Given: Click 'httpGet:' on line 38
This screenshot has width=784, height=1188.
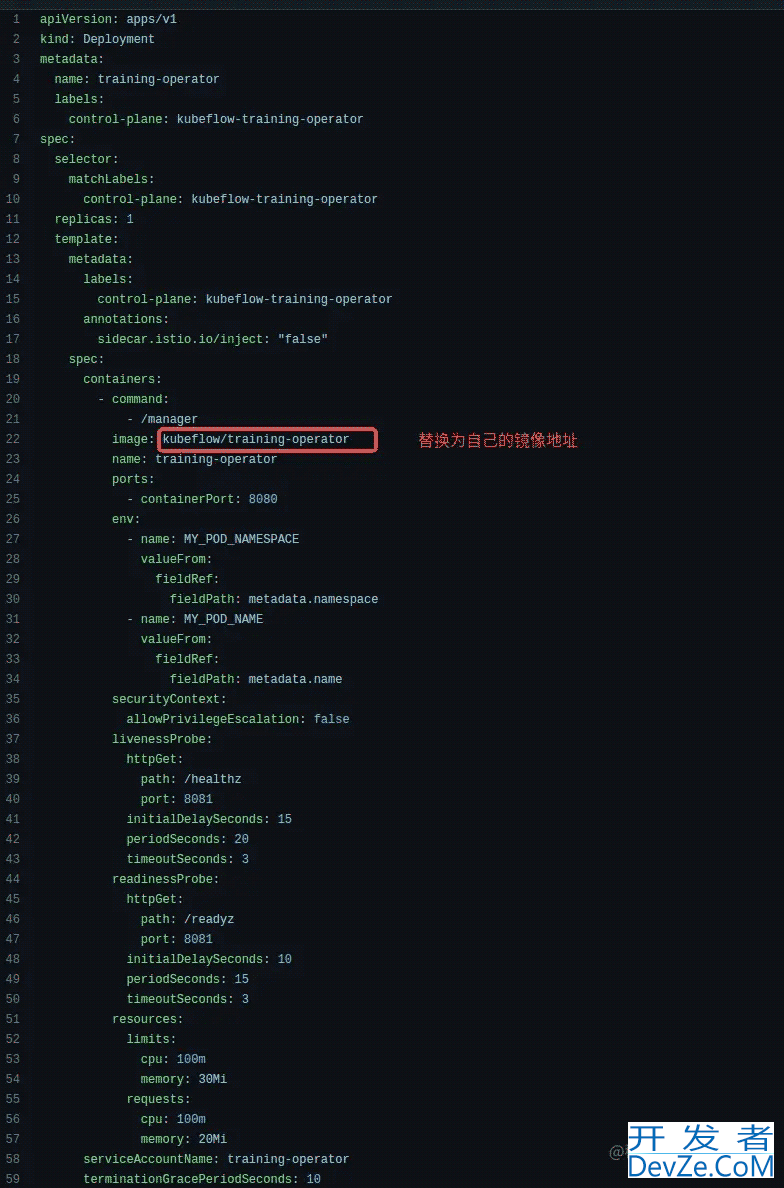Looking at the screenshot, I should pyautogui.click(x=155, y=759).
